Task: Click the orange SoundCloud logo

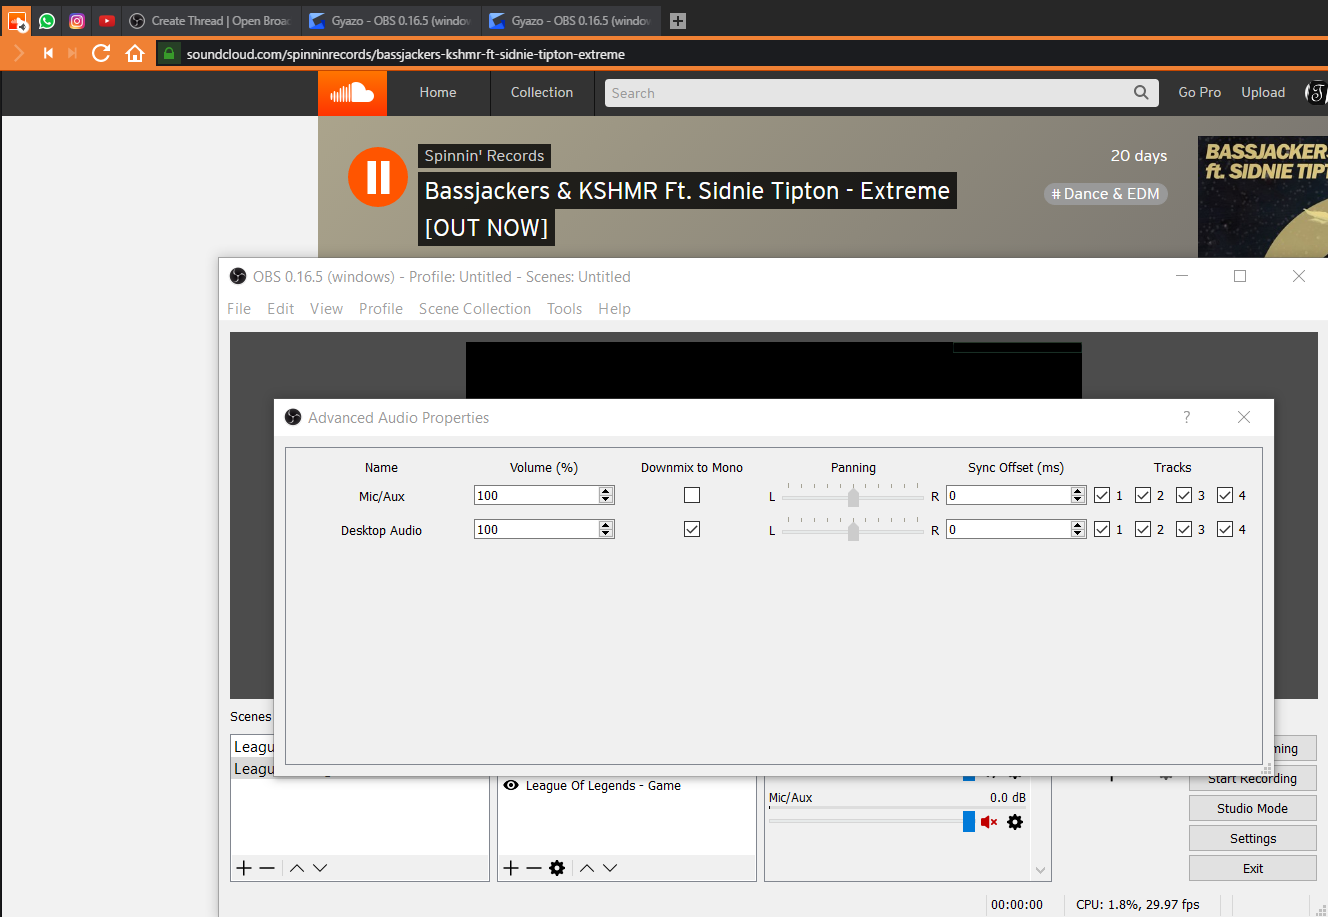Action: [352, 93]
